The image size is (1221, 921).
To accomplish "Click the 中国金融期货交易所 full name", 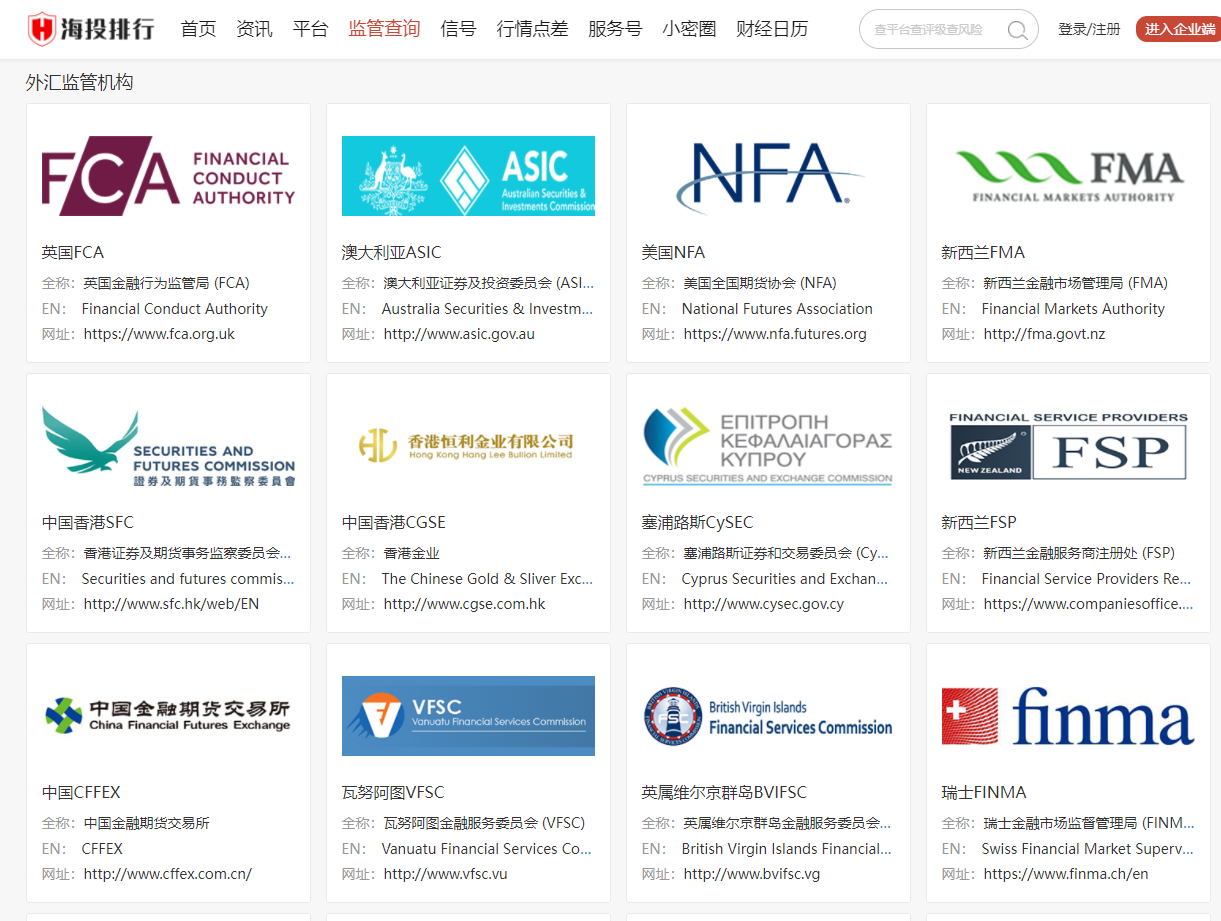I will pos(147,823).
